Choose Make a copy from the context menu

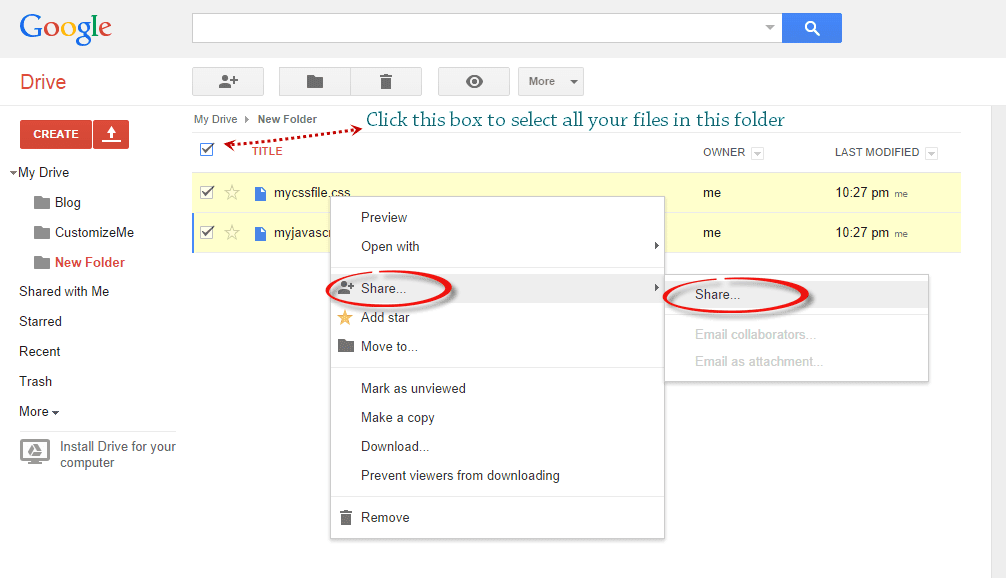[x=396, y=417]
